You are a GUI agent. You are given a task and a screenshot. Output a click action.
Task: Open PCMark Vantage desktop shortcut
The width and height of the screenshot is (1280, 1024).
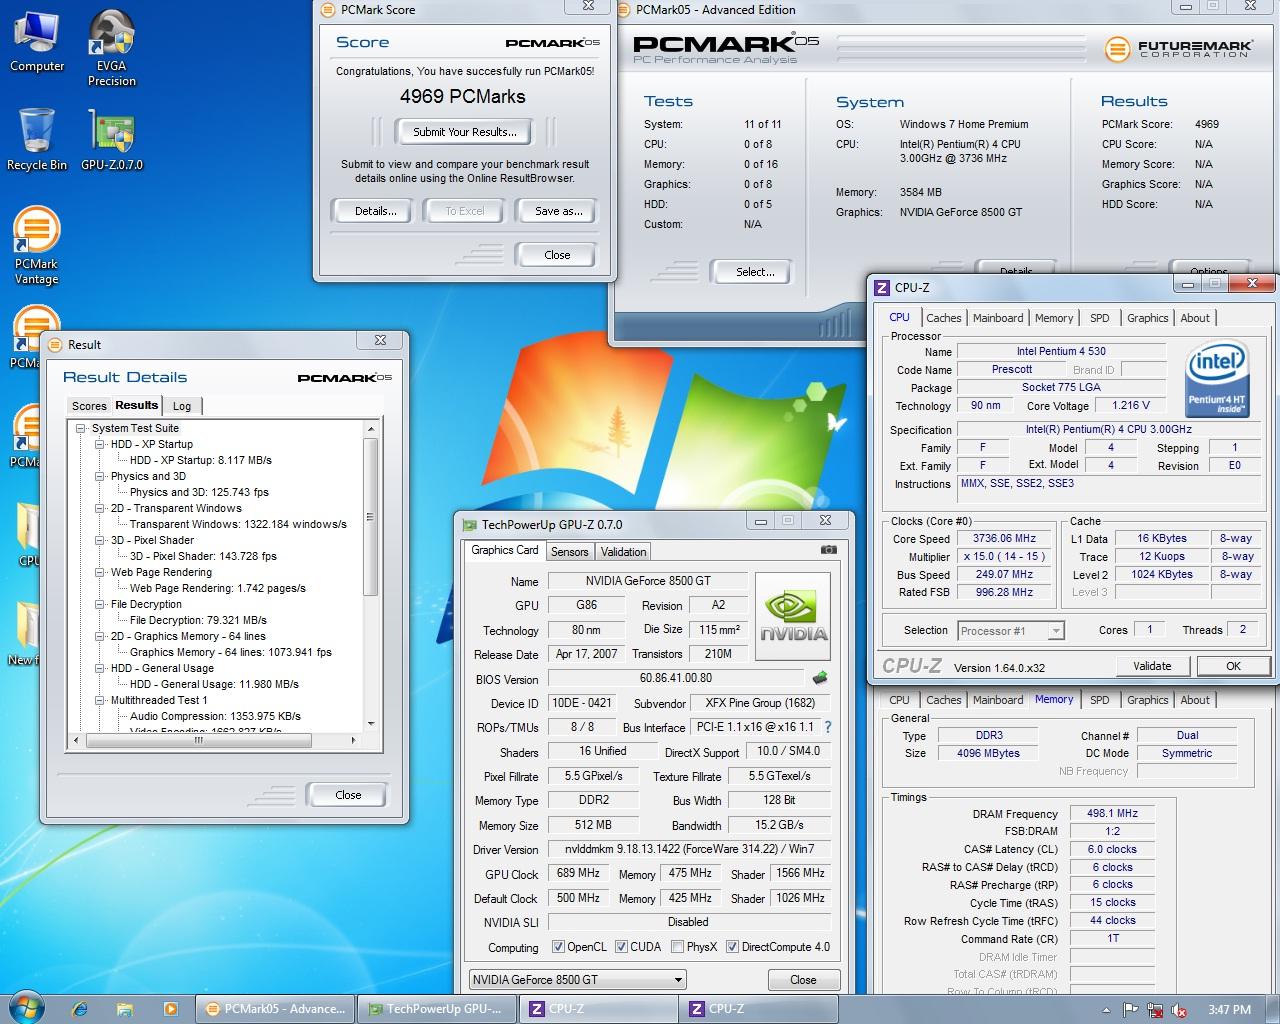(36, 246)
